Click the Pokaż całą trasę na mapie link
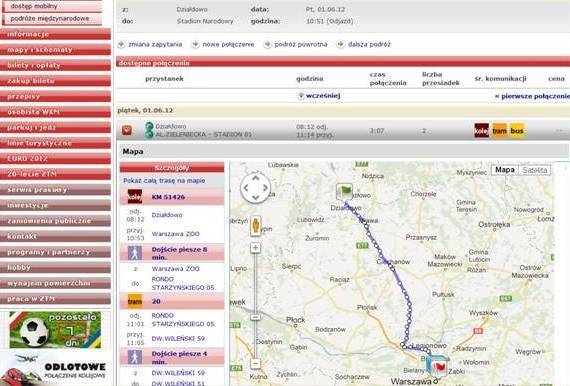The width and height of the screenshot is (570, 386). tap(164, 181)
